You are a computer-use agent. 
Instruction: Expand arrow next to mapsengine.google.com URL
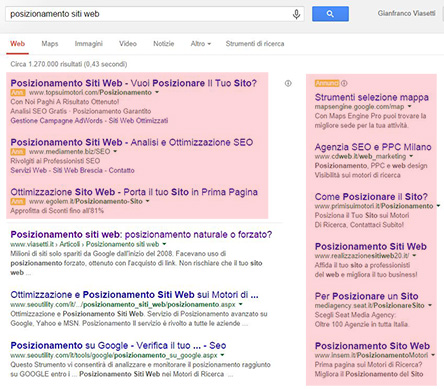(x=409, y=107)
